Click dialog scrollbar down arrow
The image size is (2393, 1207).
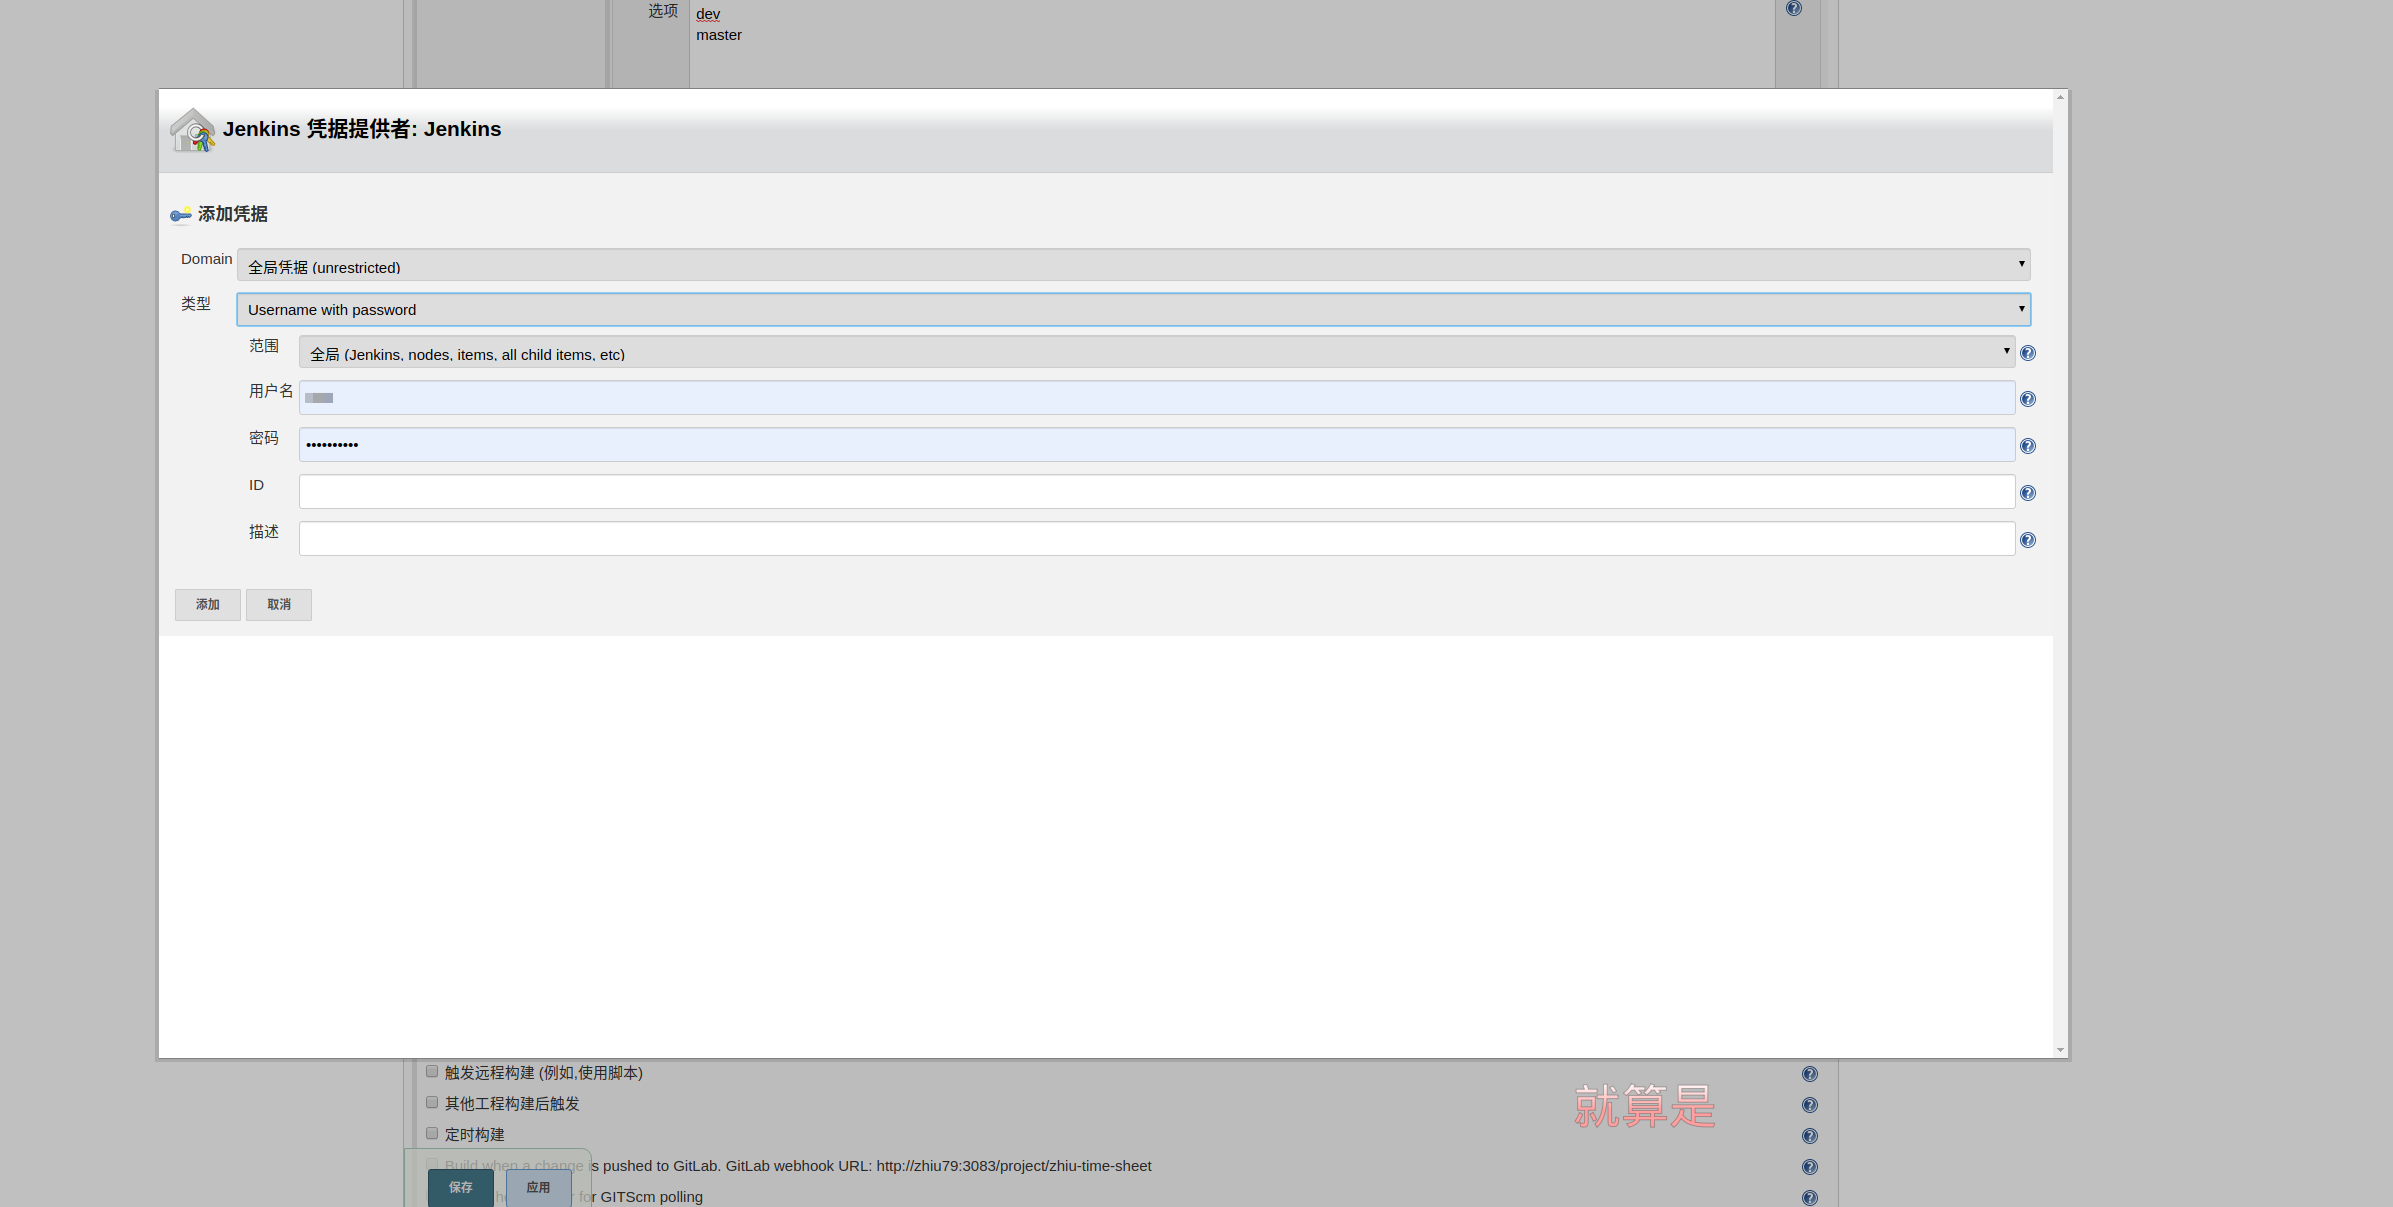(2060, 1050)
